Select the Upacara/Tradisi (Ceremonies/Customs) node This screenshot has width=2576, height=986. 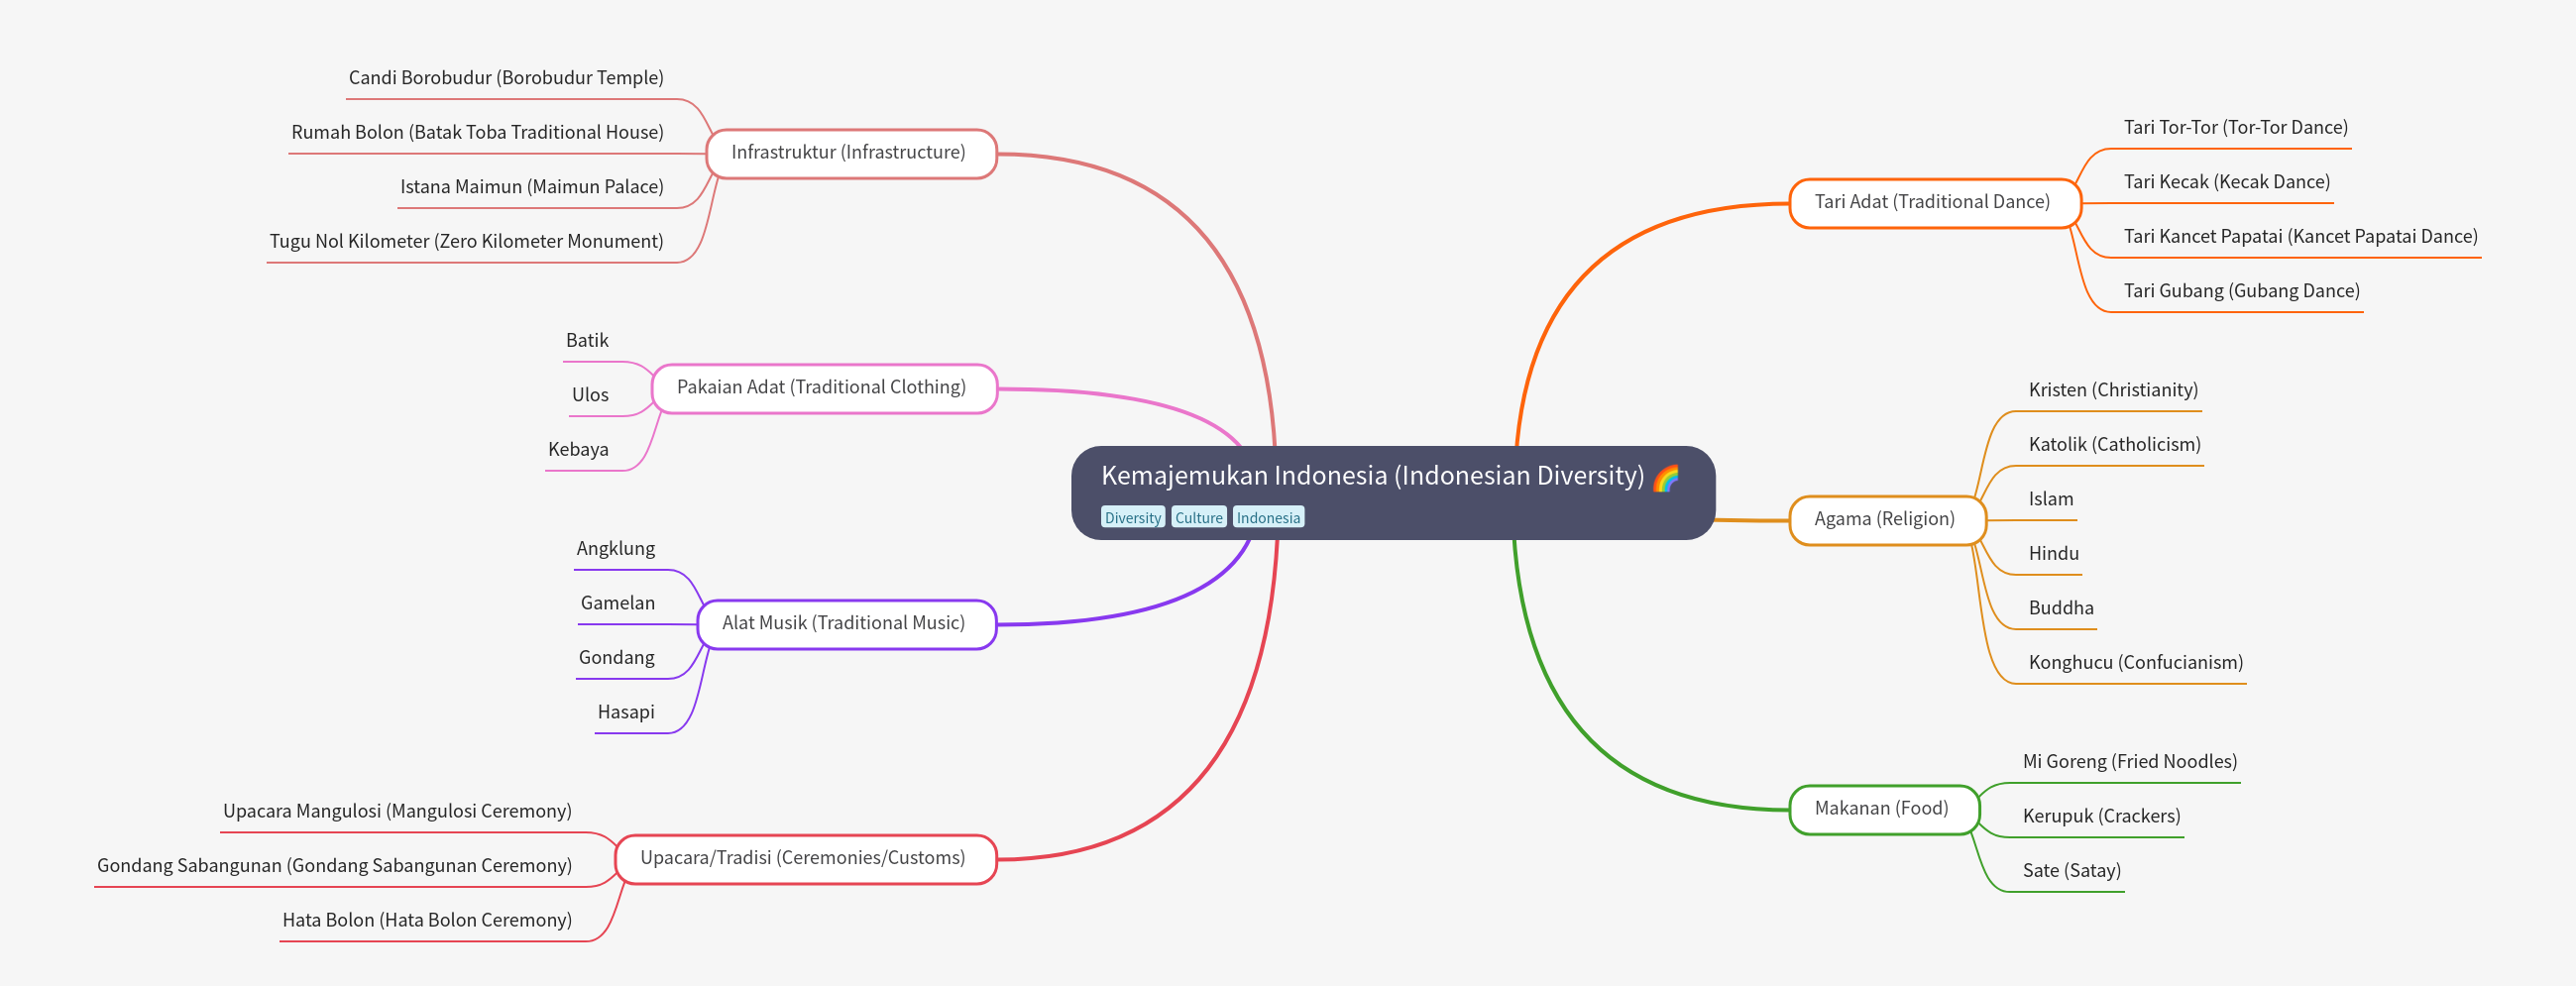pos(805,859)
